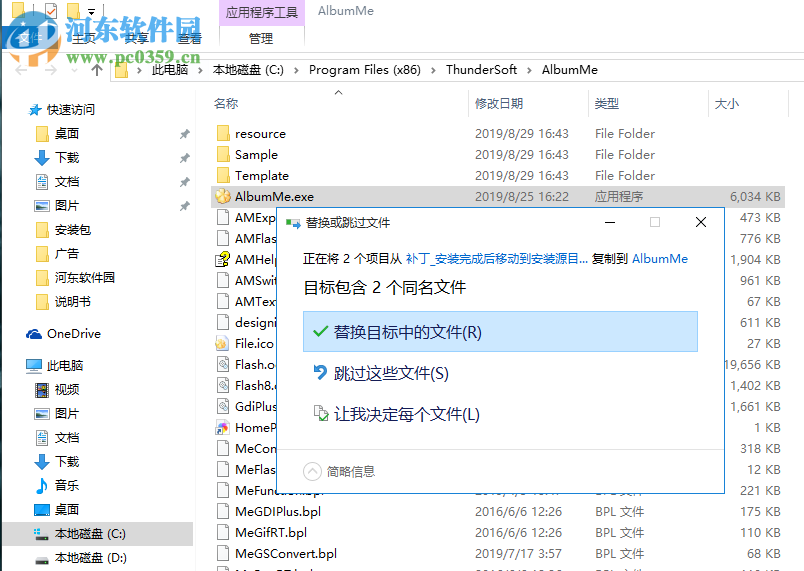Open the AlbumMe destination link in dialog
Image resolution: width=804 pixels, height=571 pixels.
click(660, 259)
